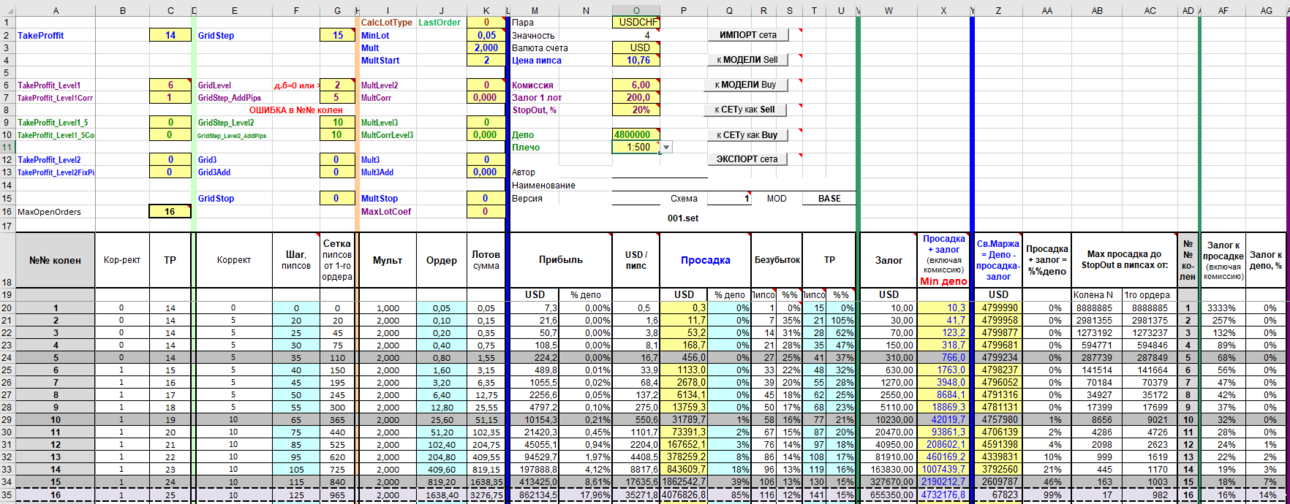Click the Мульт table header

pos(388,260)
